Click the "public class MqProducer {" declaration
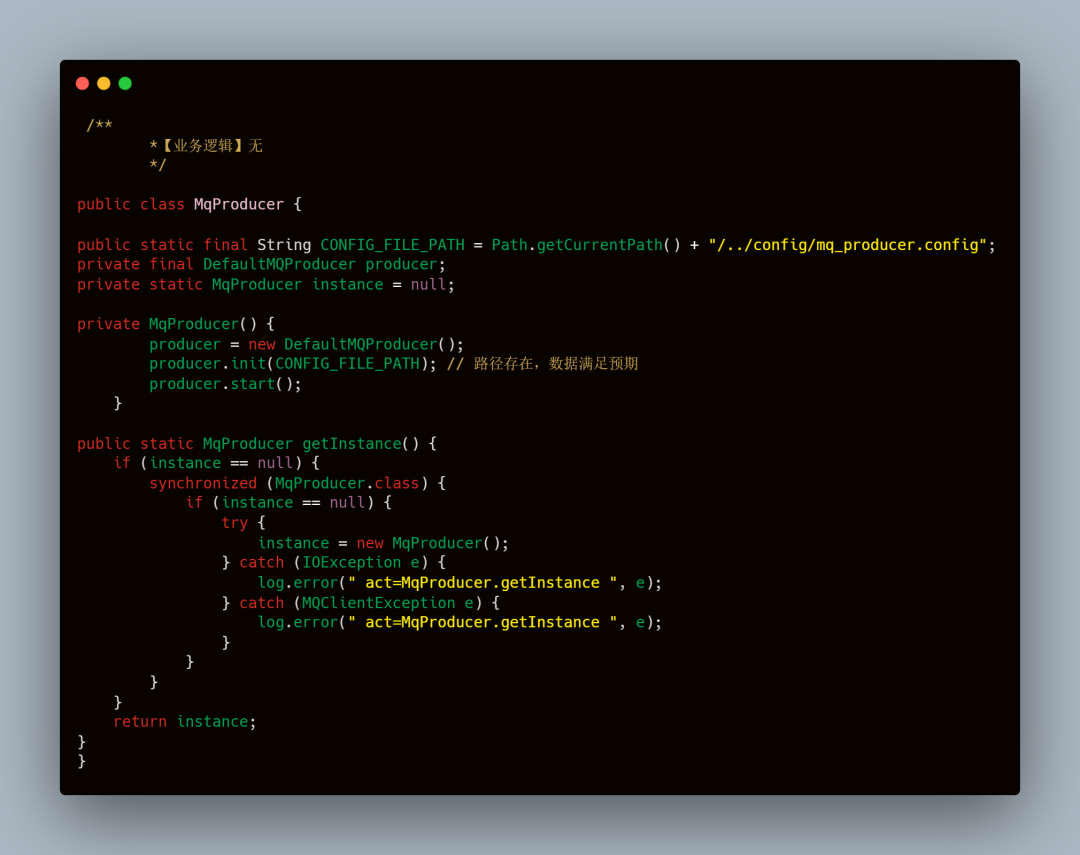Screen dimensions: 1080x855 point(189,205)
